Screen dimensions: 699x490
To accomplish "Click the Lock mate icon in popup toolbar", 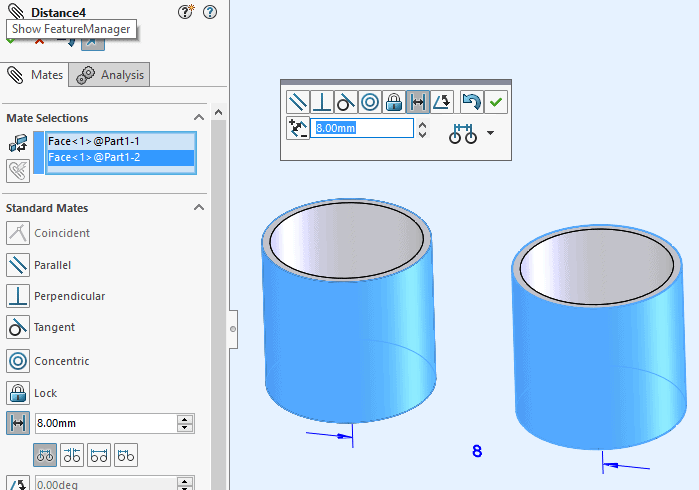I will (x=394, y=101).
